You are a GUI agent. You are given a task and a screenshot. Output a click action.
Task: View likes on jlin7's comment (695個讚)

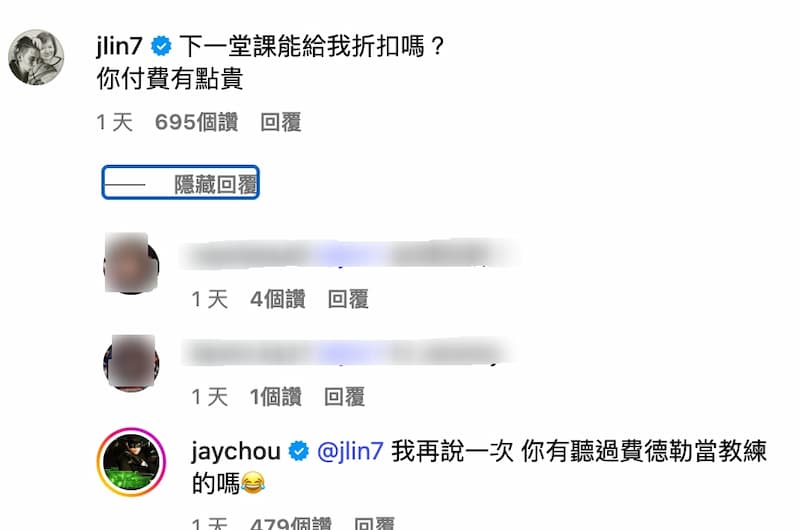click(196, 122)
